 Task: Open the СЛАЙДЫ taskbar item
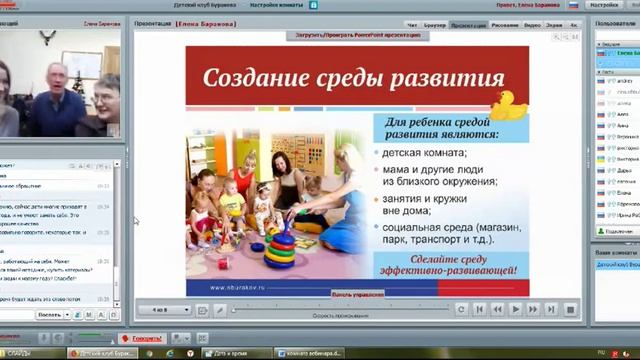(32, 353)
